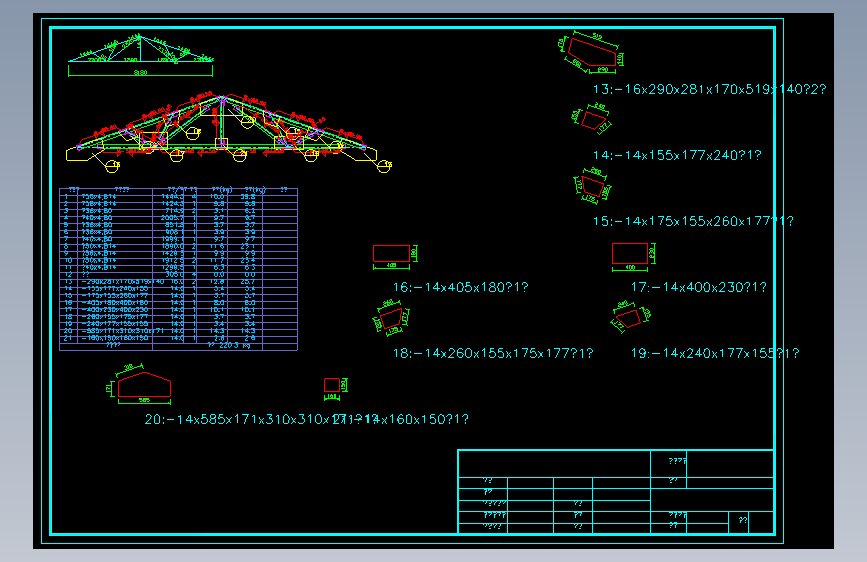Click the small cyan truss line diagram
867x562 pixels.
[x=140, y=49]
